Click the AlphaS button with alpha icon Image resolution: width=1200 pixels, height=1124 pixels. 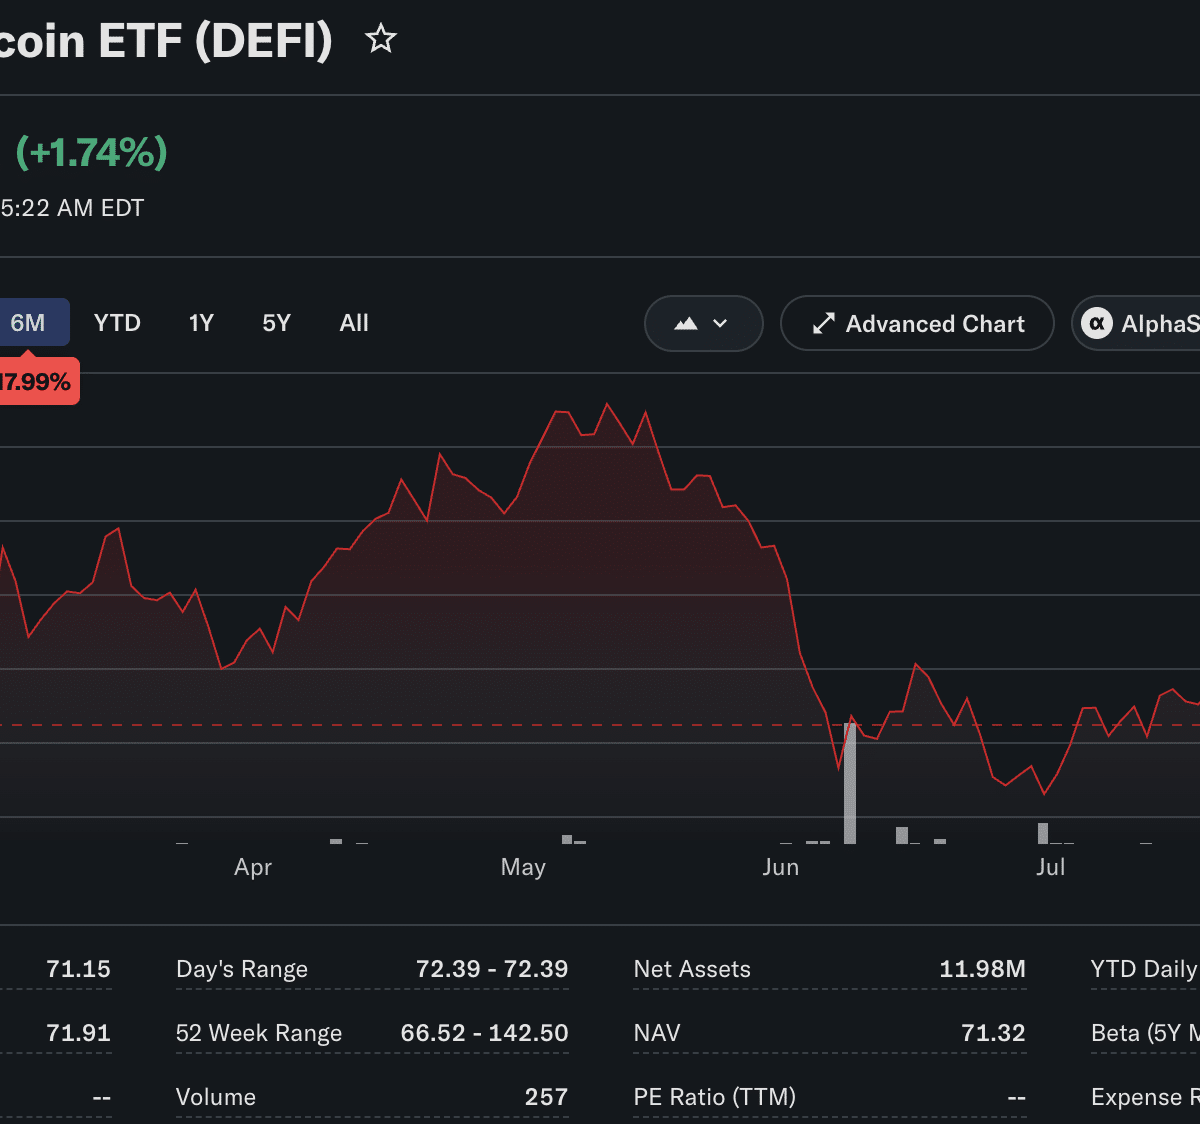click(1136, 323)
